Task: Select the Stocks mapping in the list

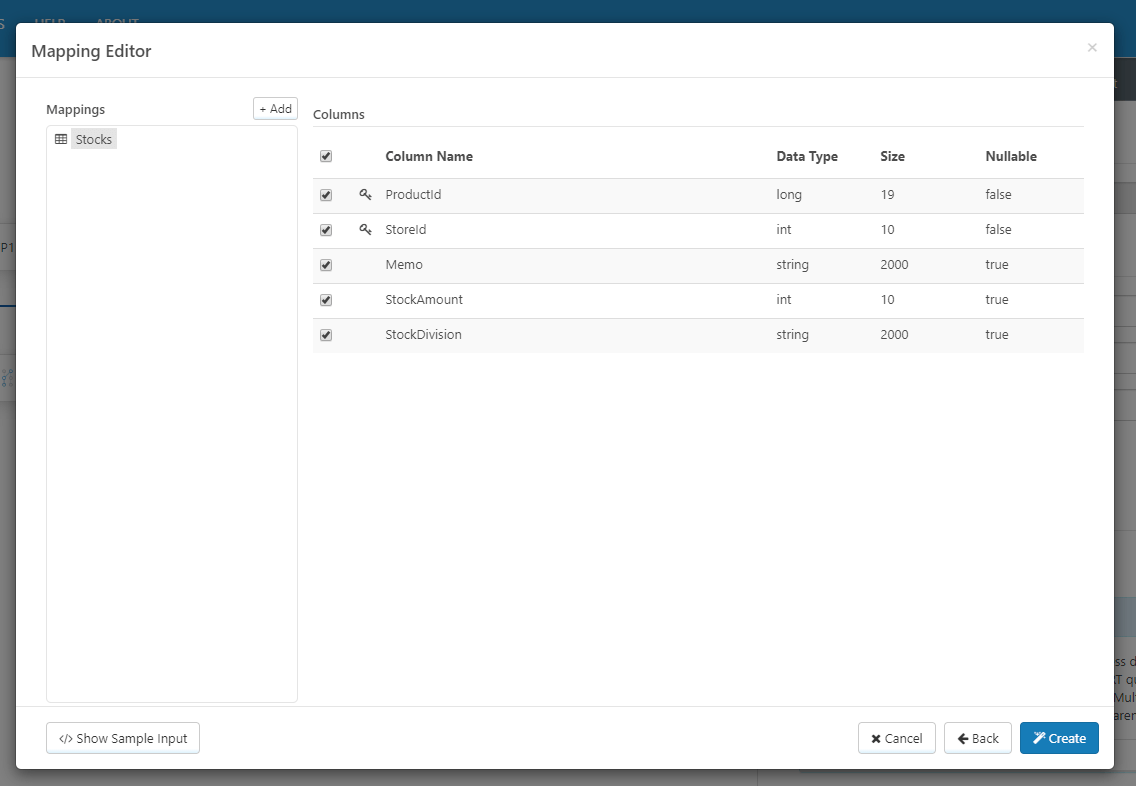Action: coord(93,139)
